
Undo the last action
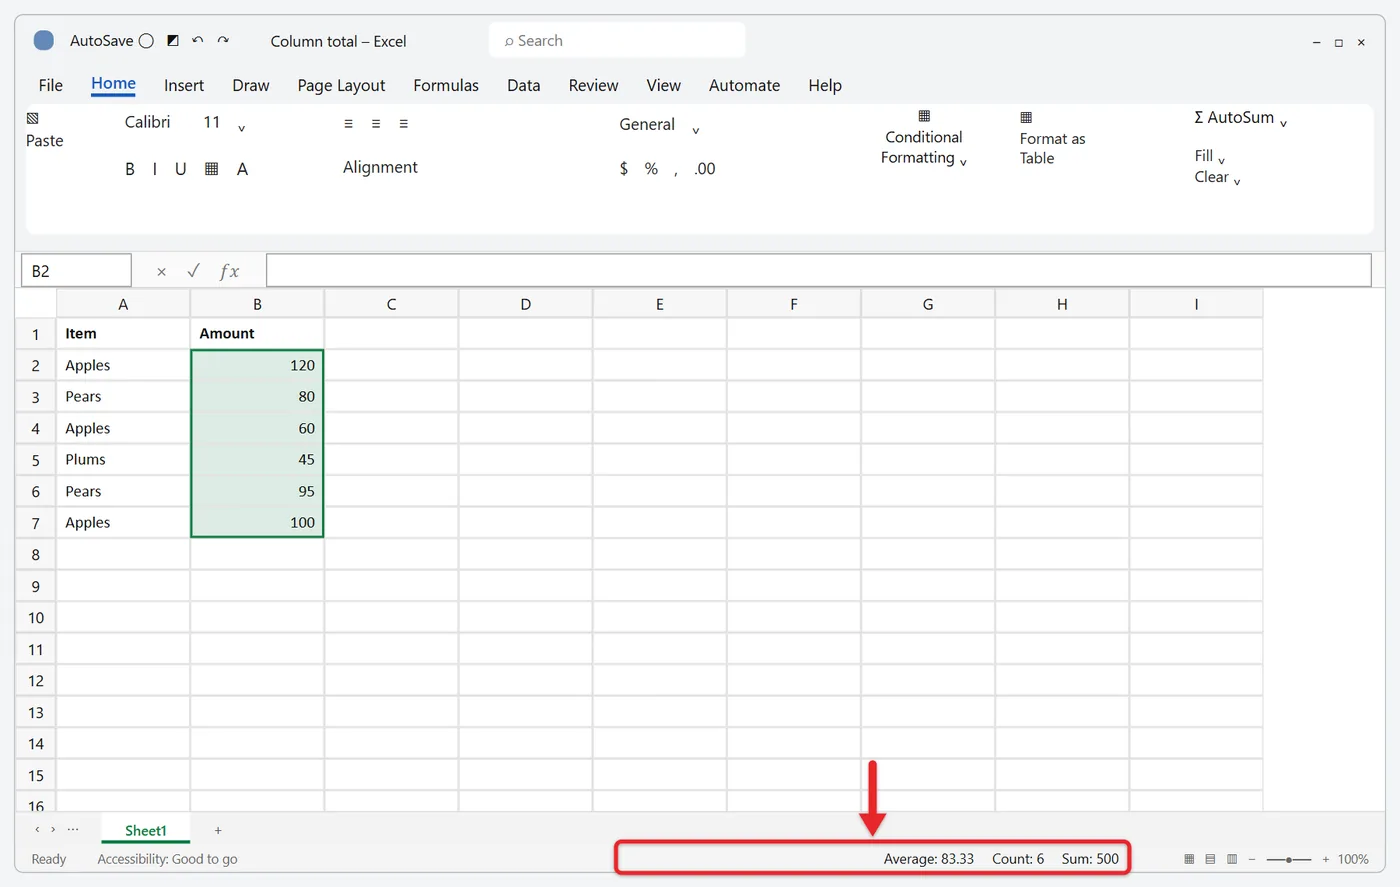198,41
